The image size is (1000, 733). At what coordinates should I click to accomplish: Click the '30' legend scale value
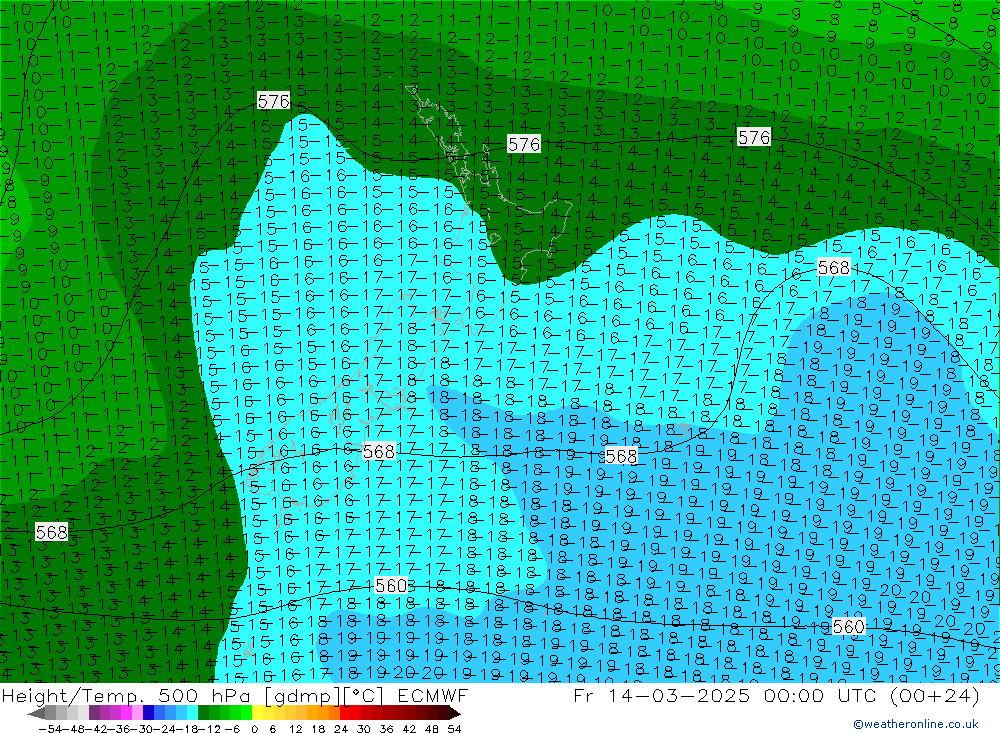click(364, 729)
